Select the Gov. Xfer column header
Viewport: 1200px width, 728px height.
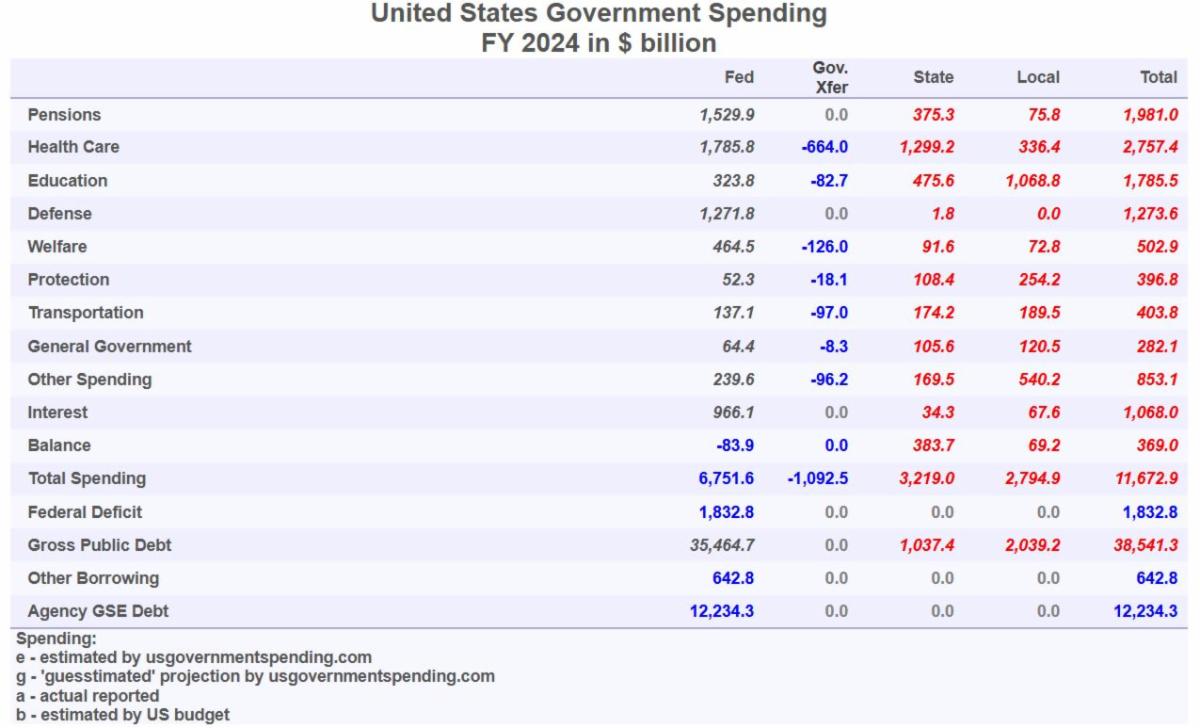pos(831,77)
